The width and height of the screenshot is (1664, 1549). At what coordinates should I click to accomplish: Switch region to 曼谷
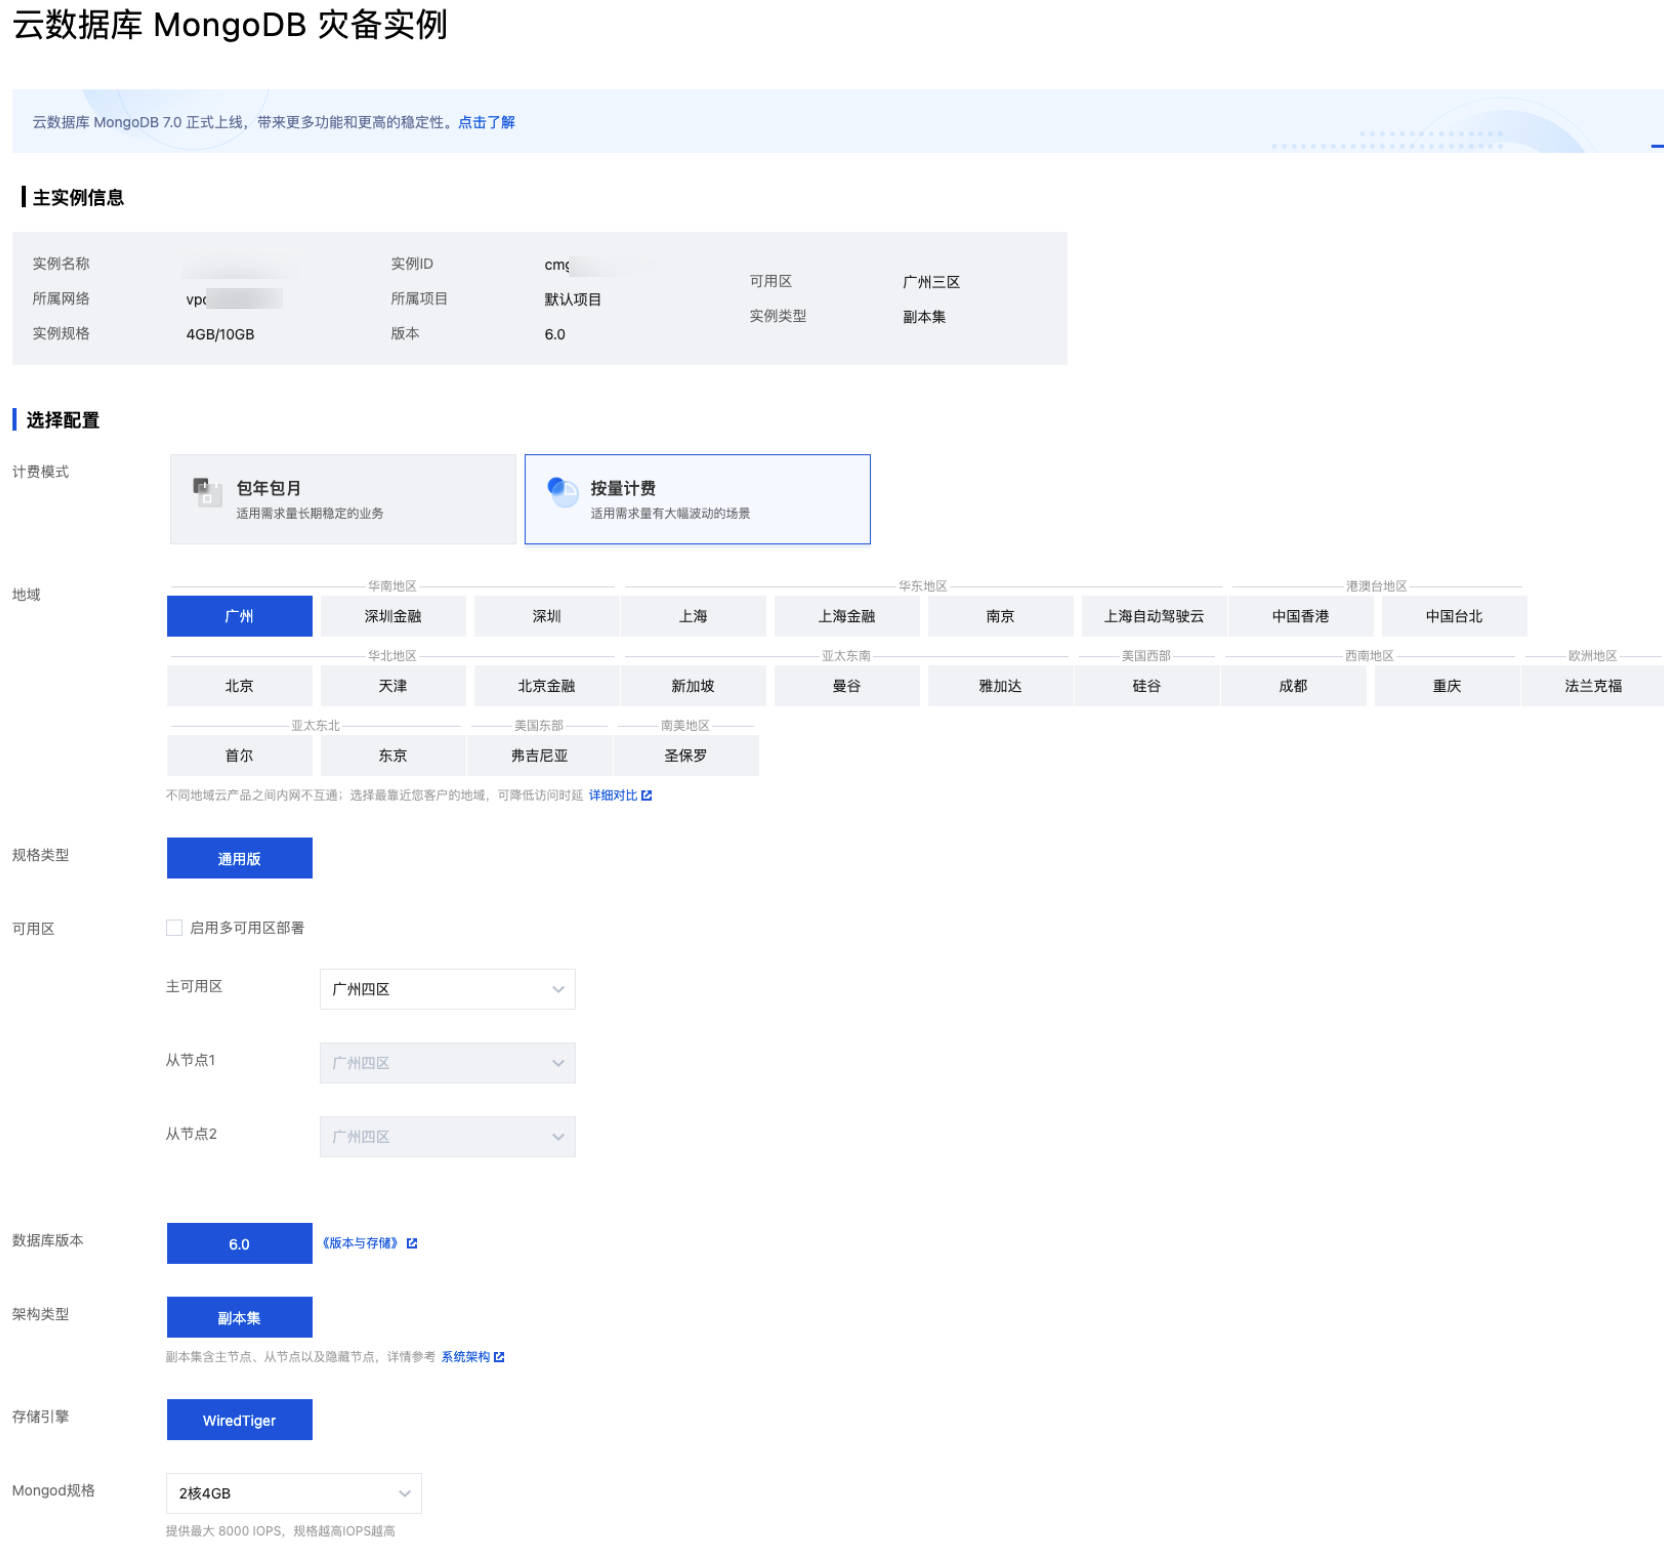click(x=847, y=686)
